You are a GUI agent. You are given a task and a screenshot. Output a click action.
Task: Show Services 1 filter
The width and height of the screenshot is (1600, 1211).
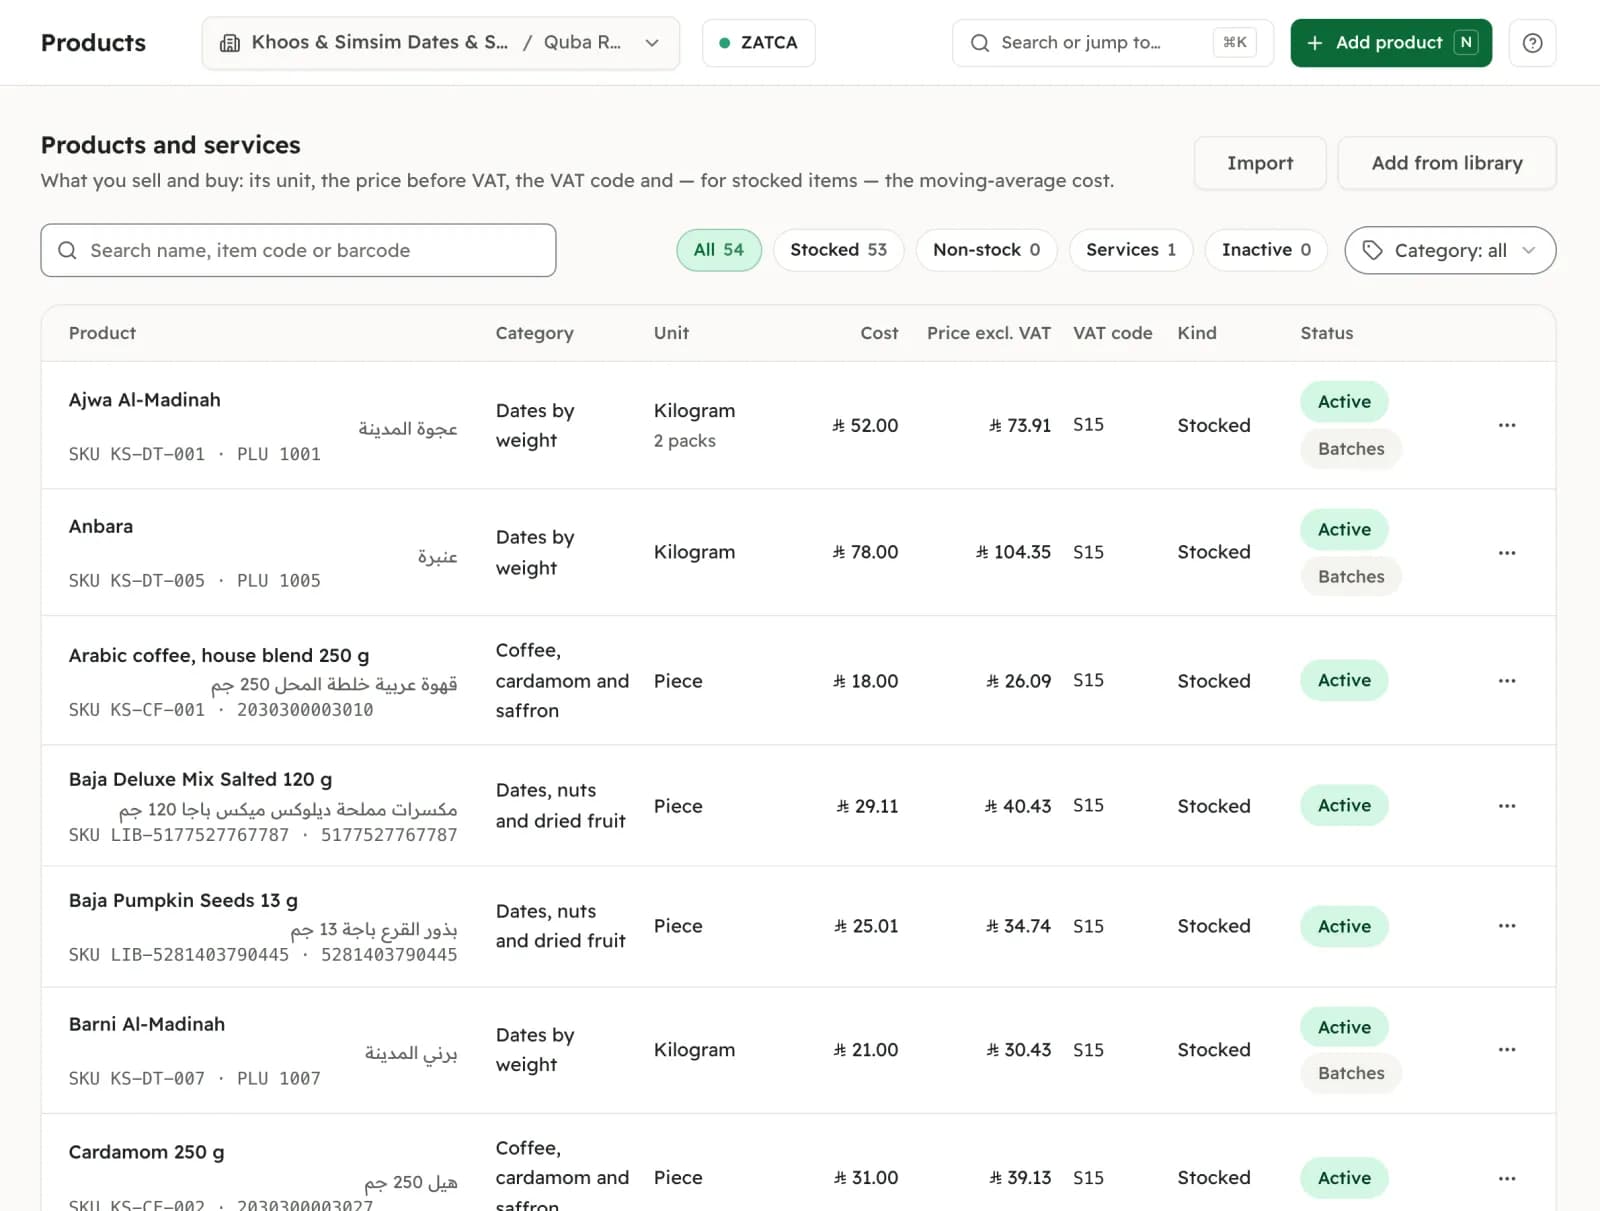point(1131,250)
